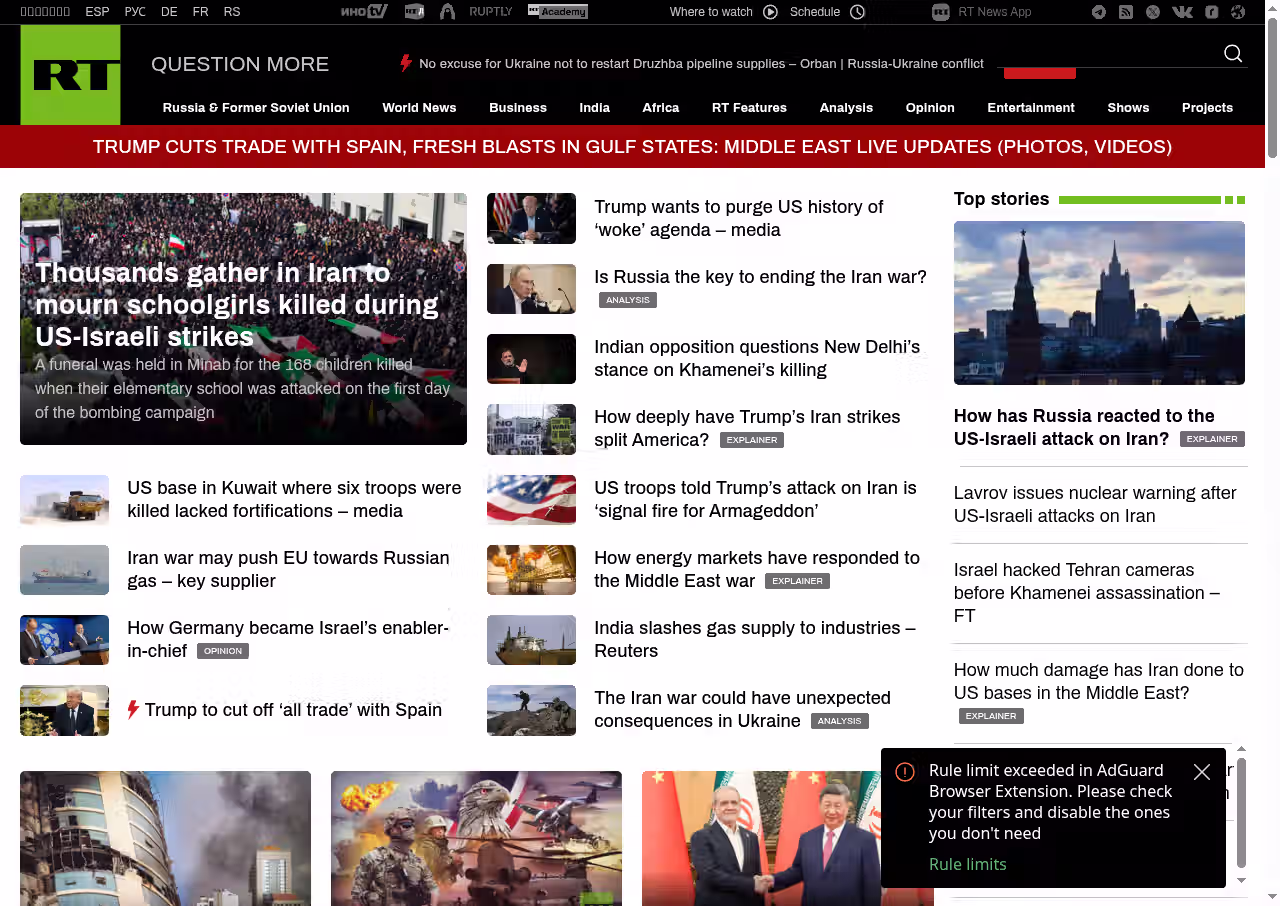This screenshot has width=1280, height=906.
Task: Open the InoTV logo link
Action: coord(363,12)
